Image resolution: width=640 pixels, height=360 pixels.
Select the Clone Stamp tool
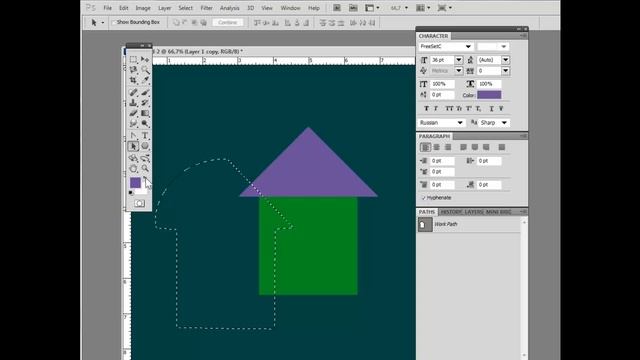[x=133, y=103]
